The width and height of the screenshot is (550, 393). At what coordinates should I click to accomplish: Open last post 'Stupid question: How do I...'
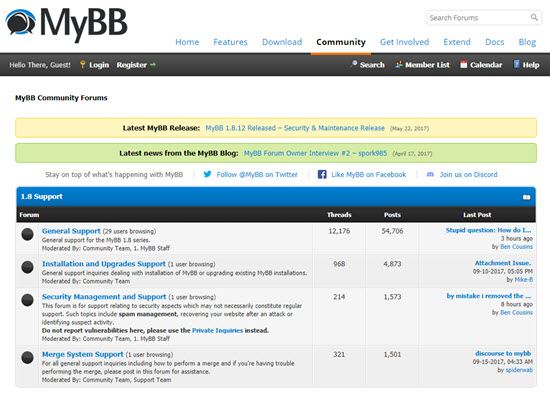488,230
